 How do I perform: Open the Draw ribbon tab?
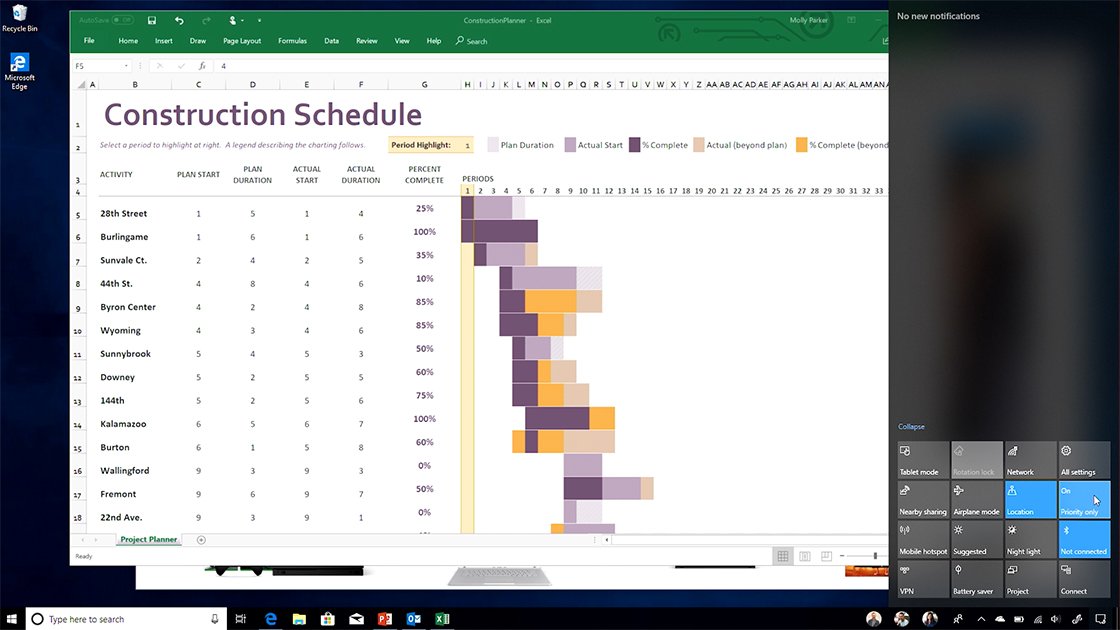(x=199, y=41)
